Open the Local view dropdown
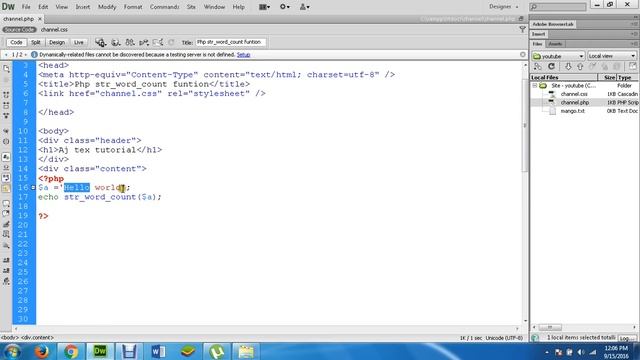 (612, 56)
